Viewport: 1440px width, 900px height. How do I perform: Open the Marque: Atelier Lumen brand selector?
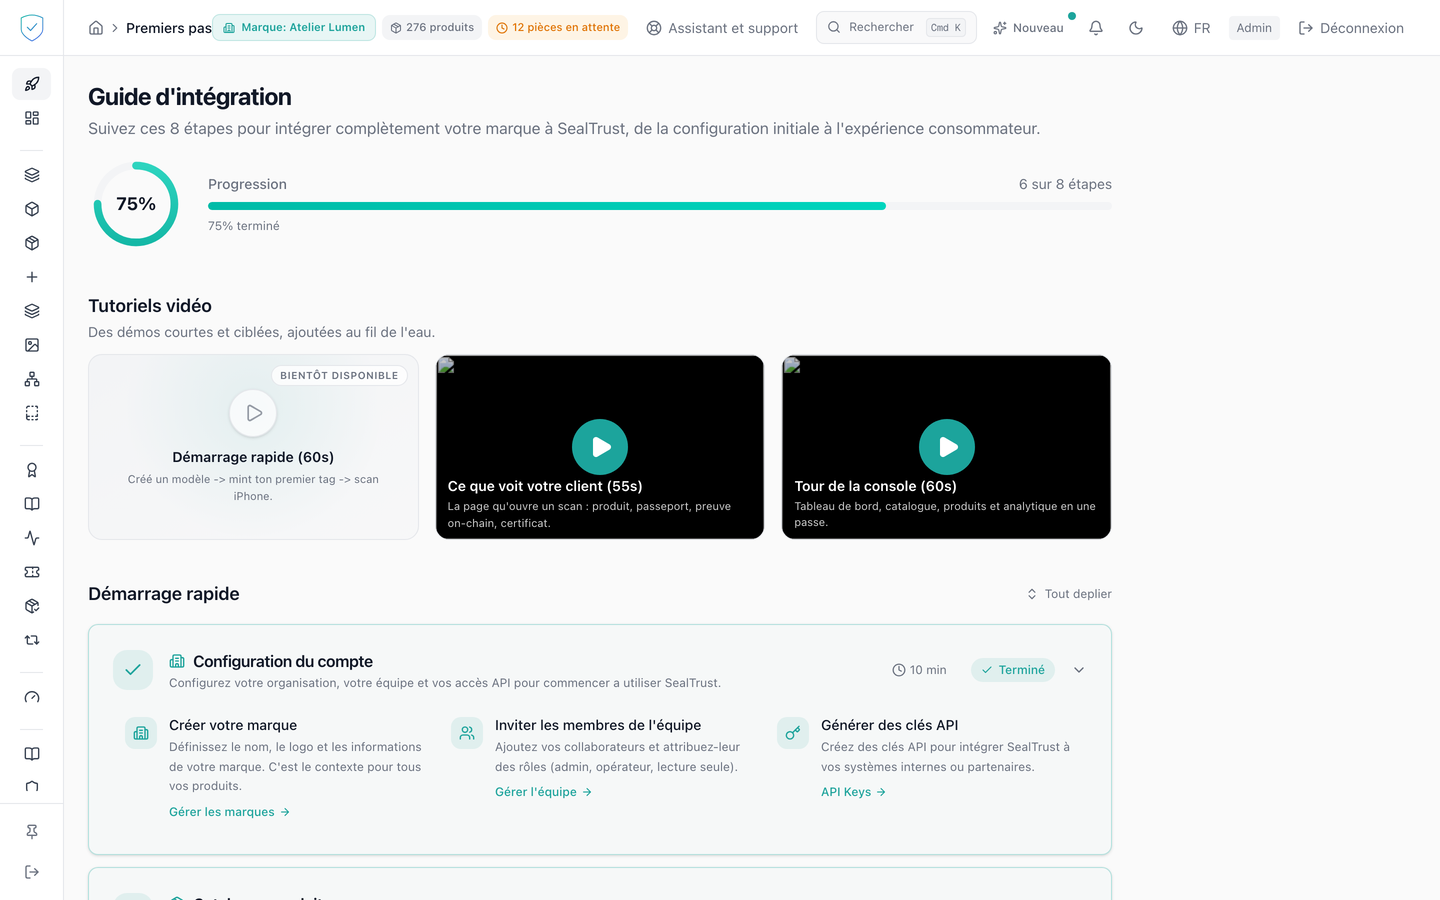tap(294, 28)
